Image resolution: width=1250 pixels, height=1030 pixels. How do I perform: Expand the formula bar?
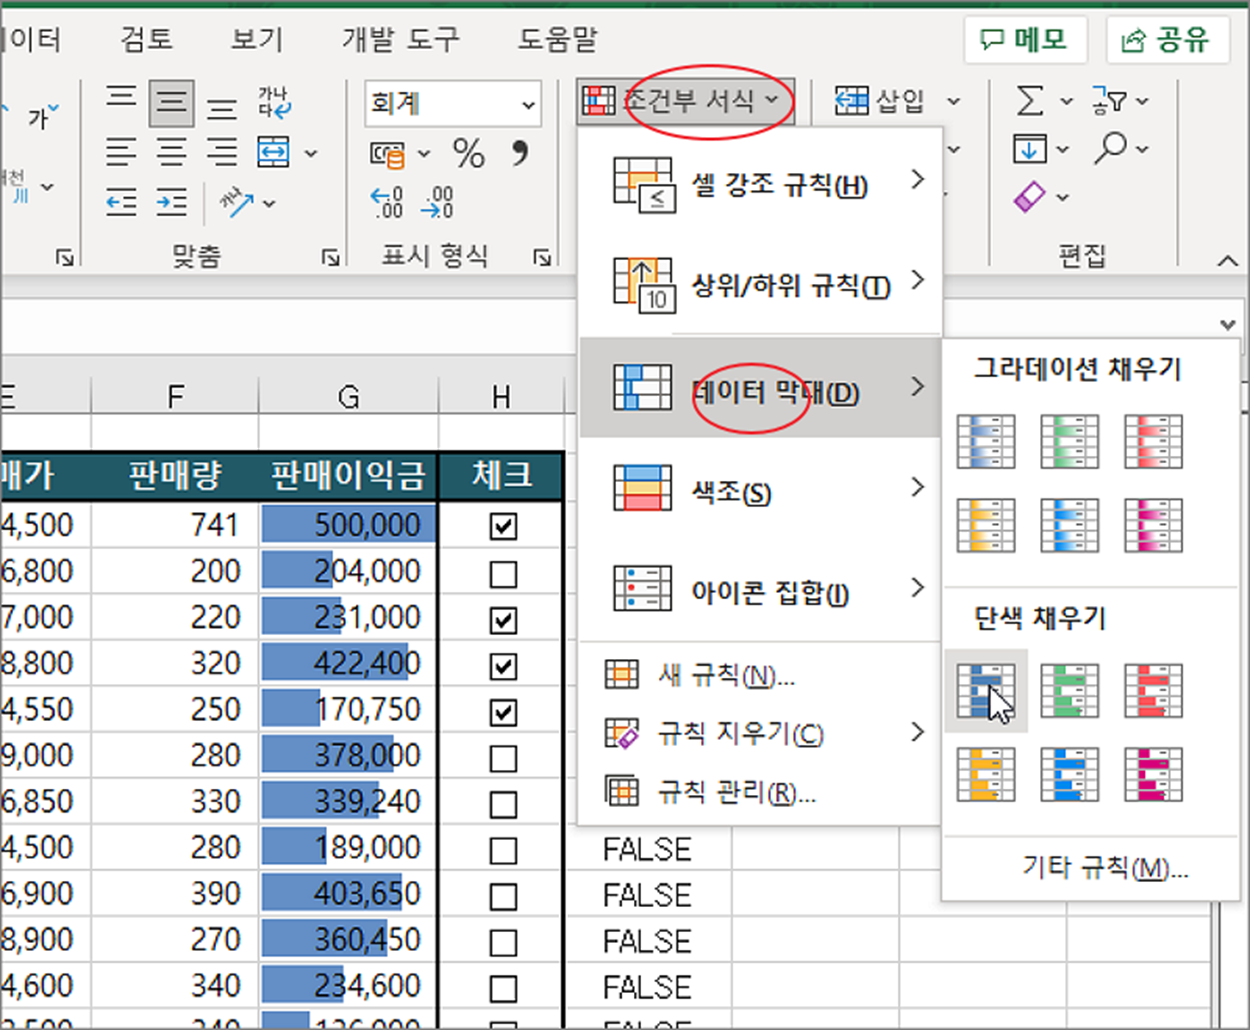1228,324
